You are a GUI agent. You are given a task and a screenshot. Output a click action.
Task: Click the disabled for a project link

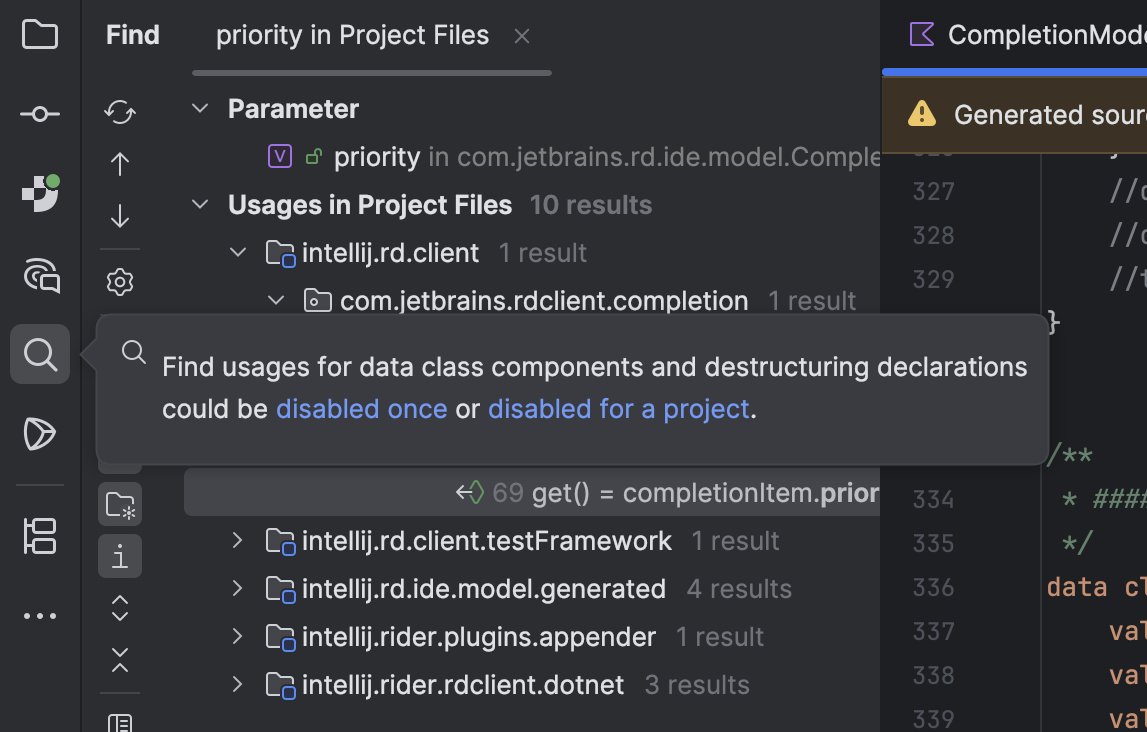coord(619,408)
